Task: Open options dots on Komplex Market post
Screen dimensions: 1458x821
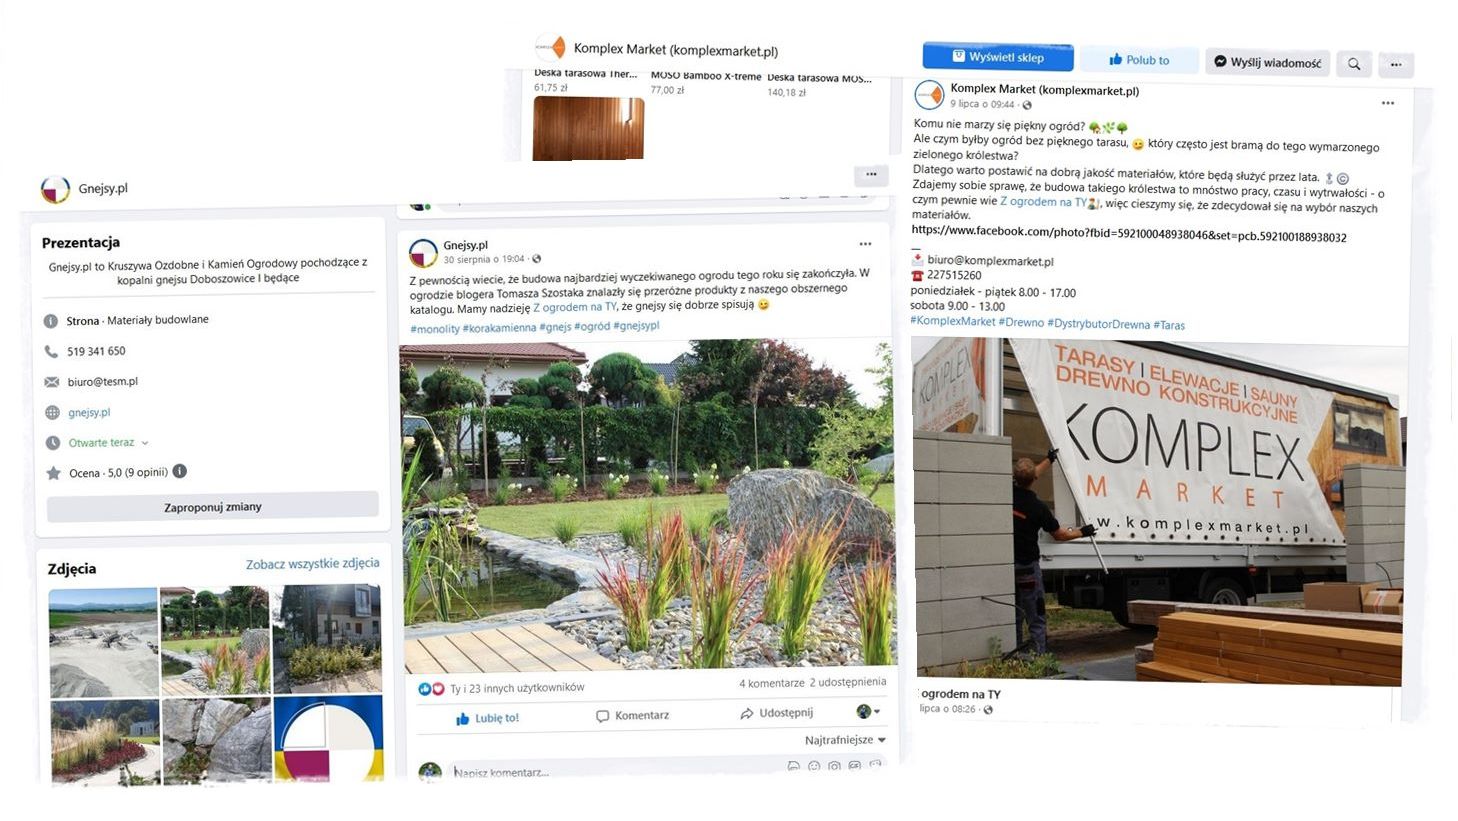Action: (1388, 103)
